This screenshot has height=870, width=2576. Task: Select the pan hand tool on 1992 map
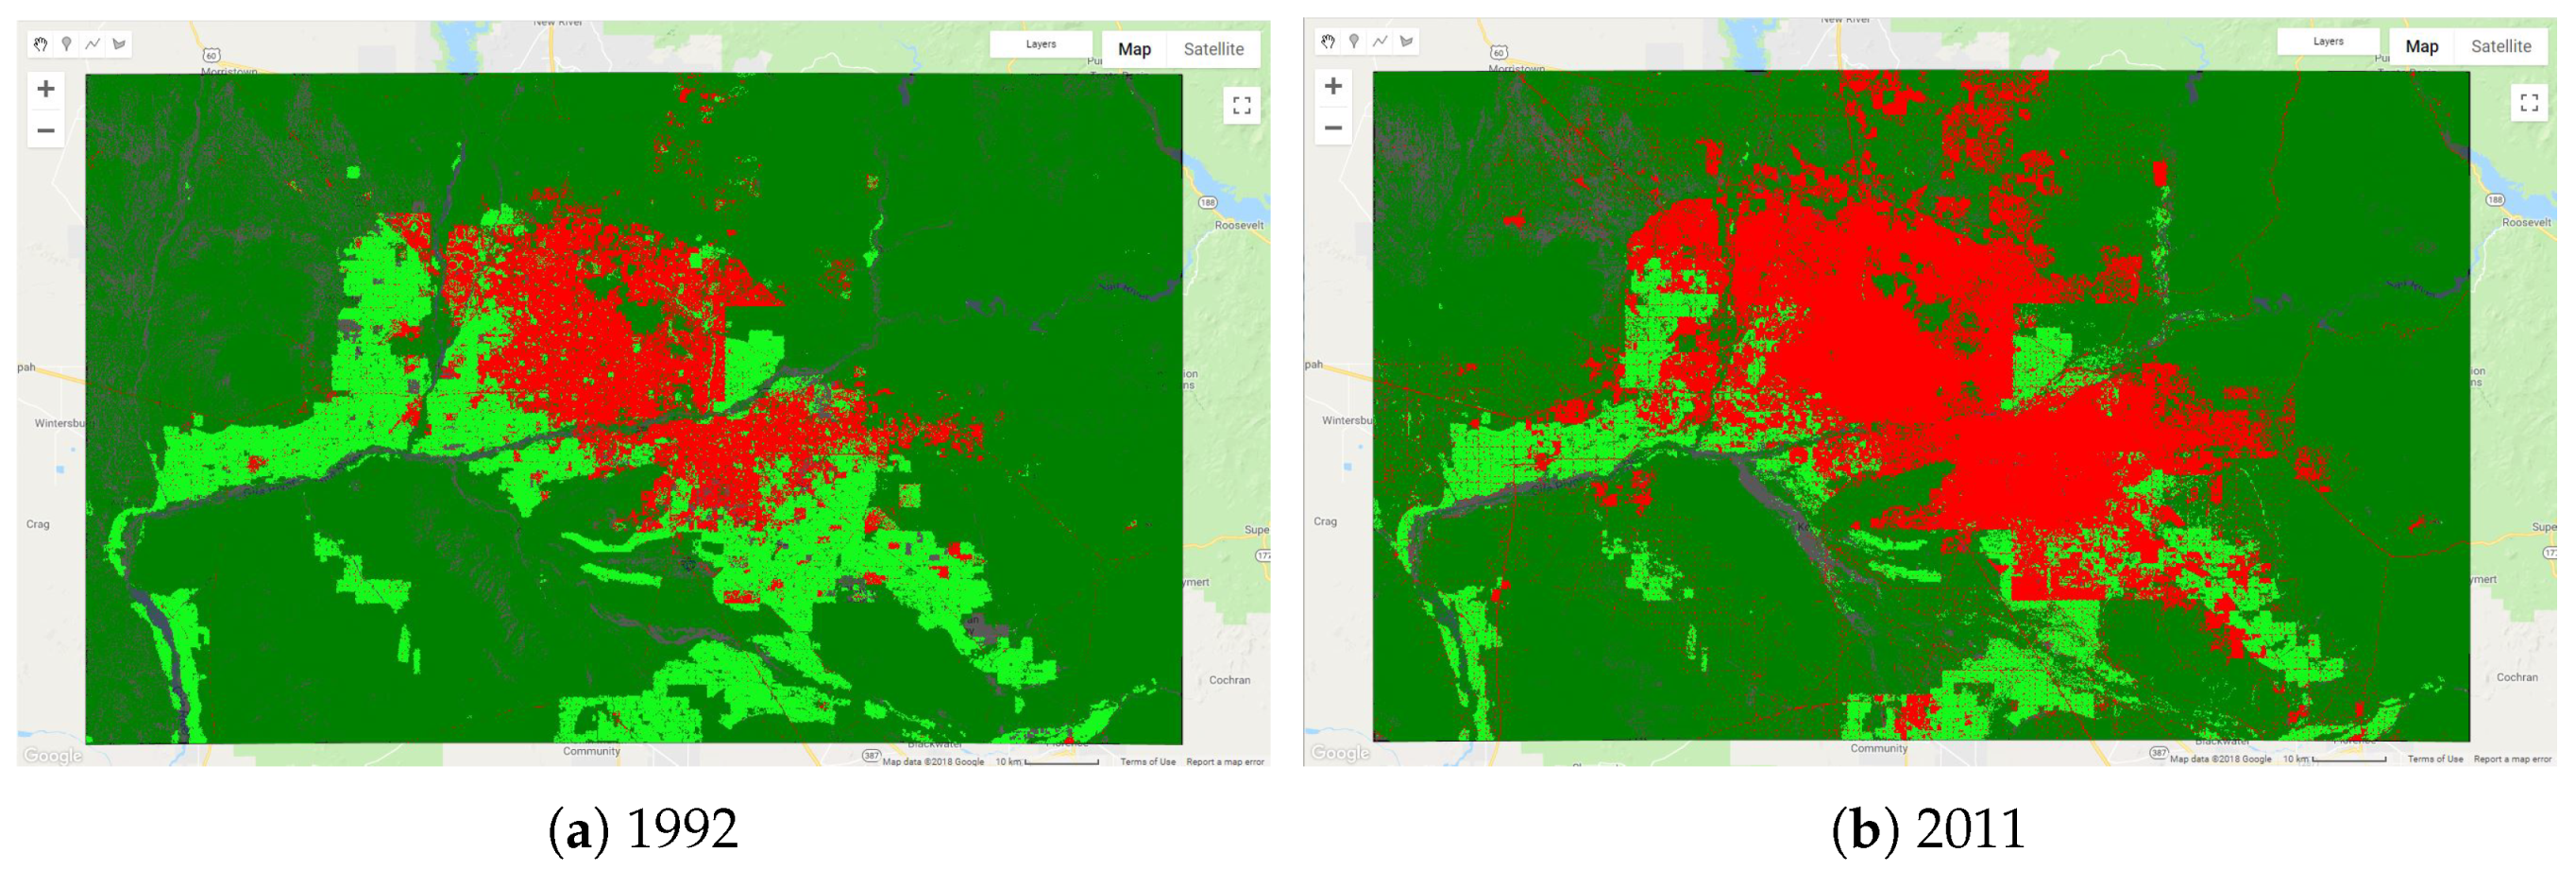40,44
